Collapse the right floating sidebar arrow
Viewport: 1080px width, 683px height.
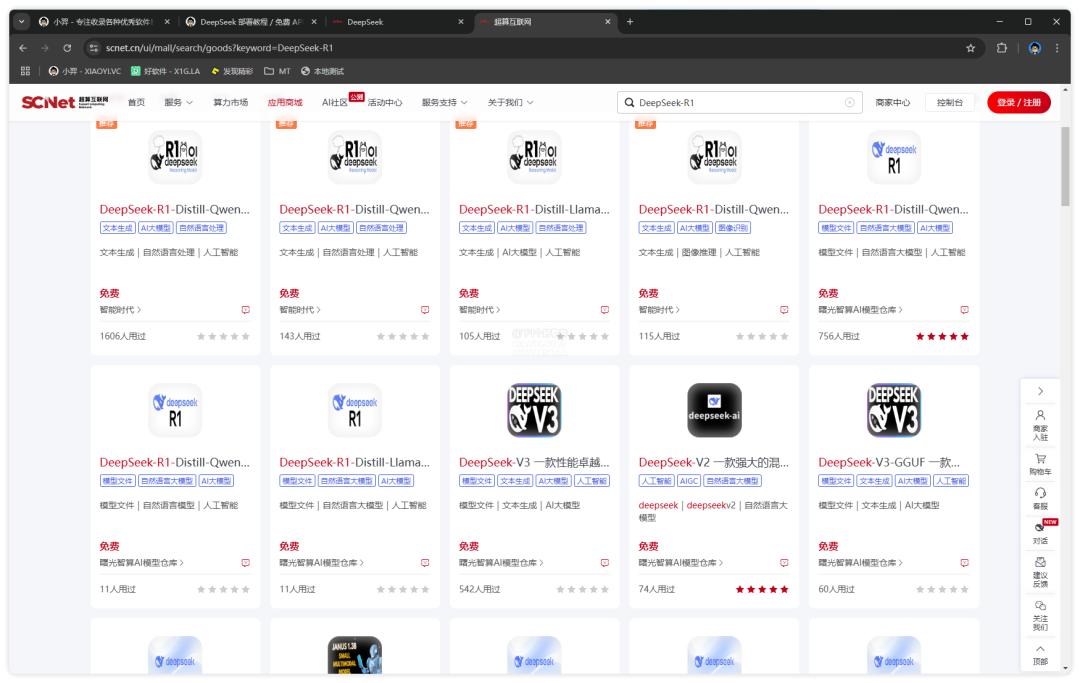pyautogui.click(x=1040, y=391)
